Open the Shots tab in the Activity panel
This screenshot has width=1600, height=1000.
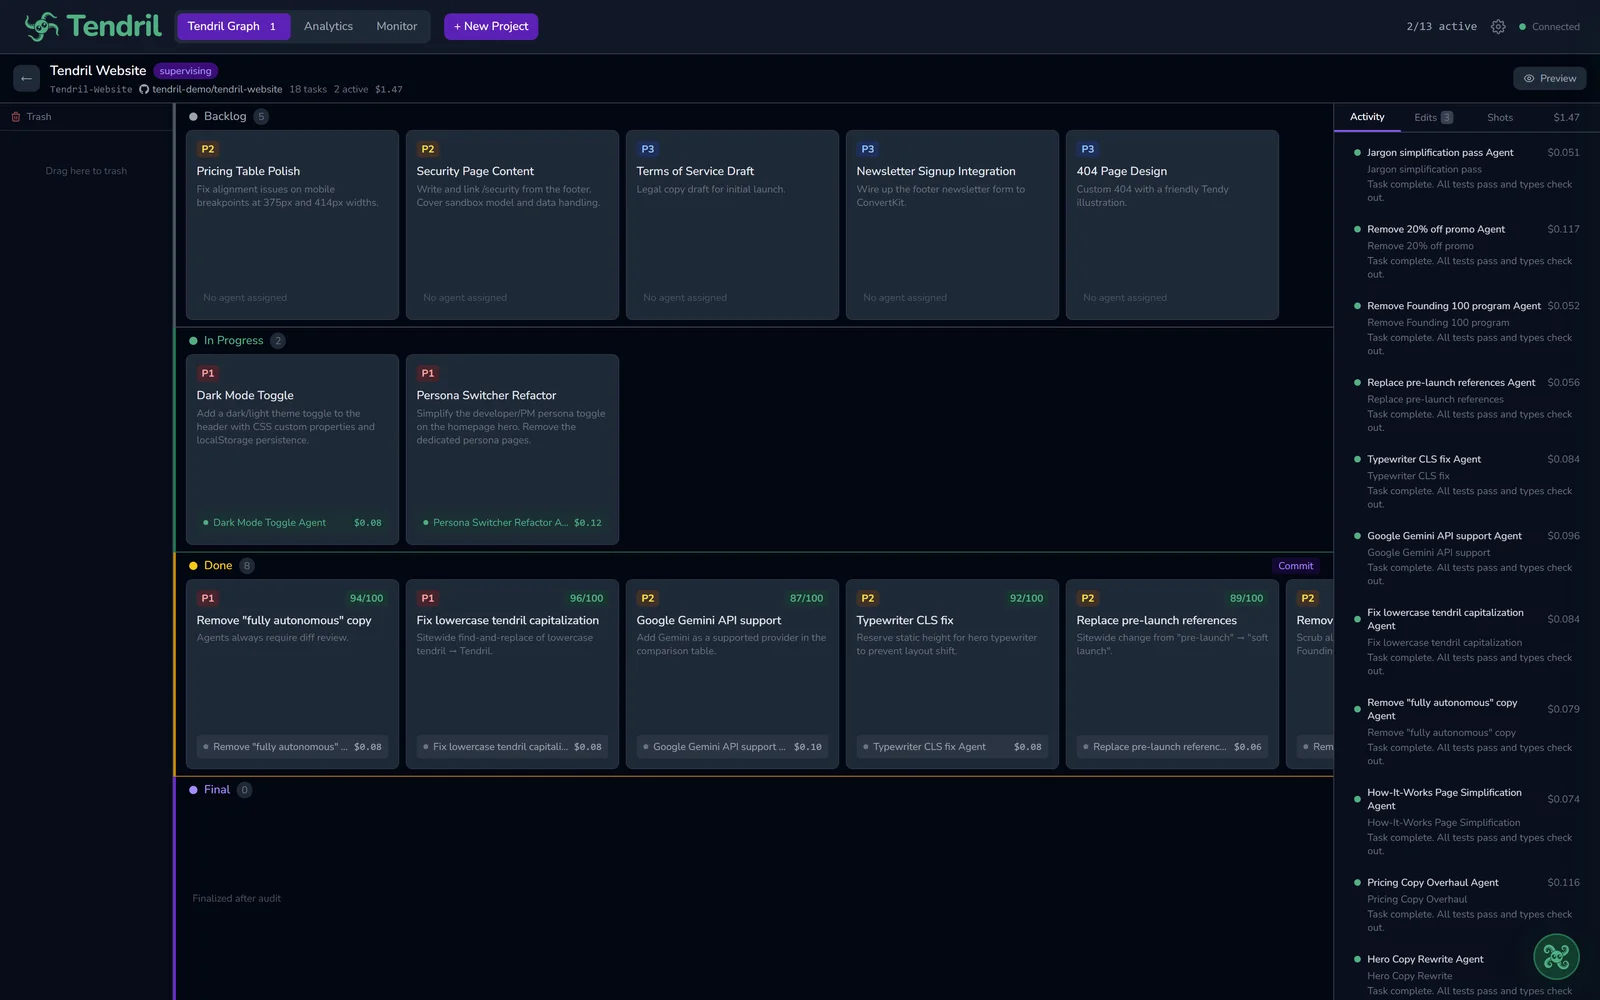coord(1499,117)
